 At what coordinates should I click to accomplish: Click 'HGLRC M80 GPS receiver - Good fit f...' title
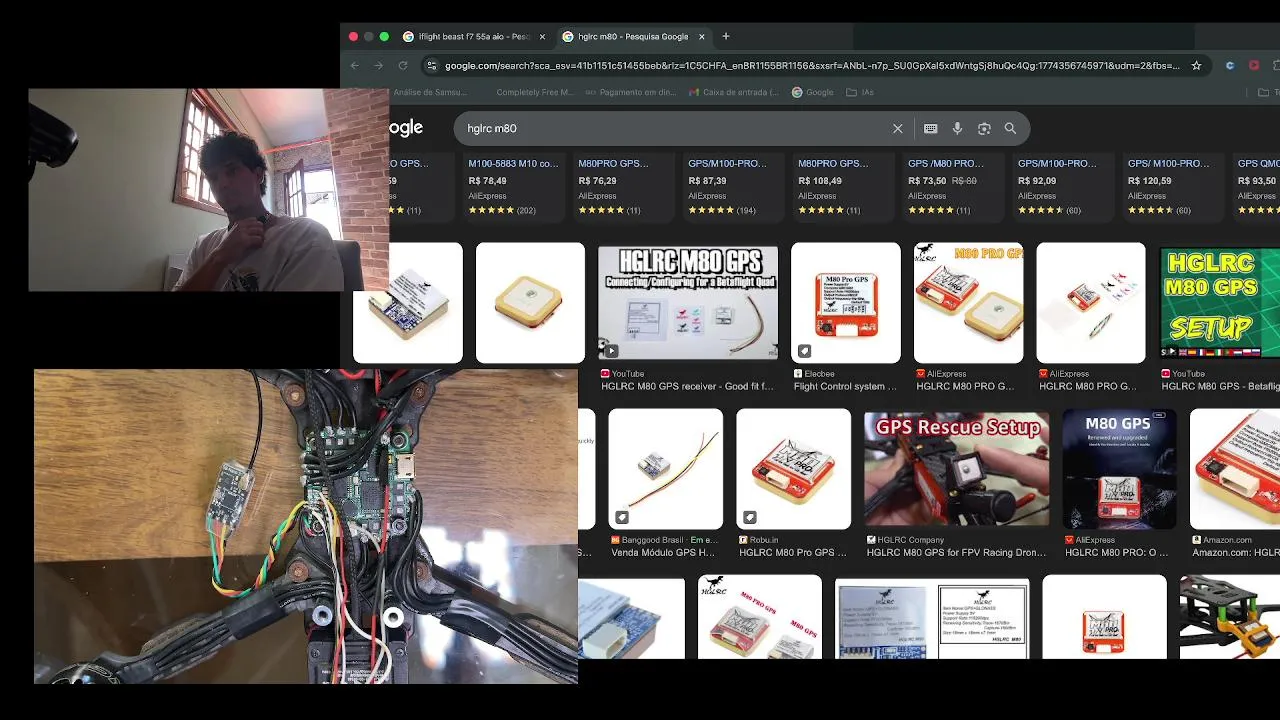(687, 386)
